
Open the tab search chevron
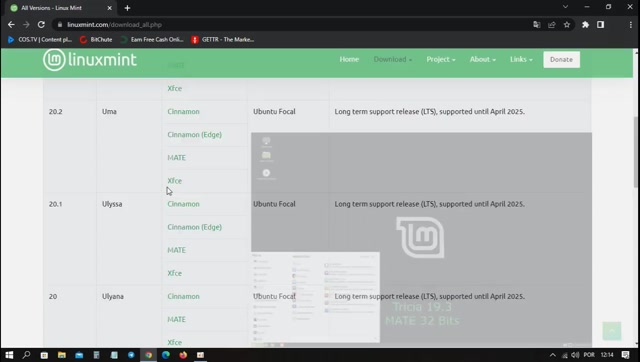coord(565,7)
